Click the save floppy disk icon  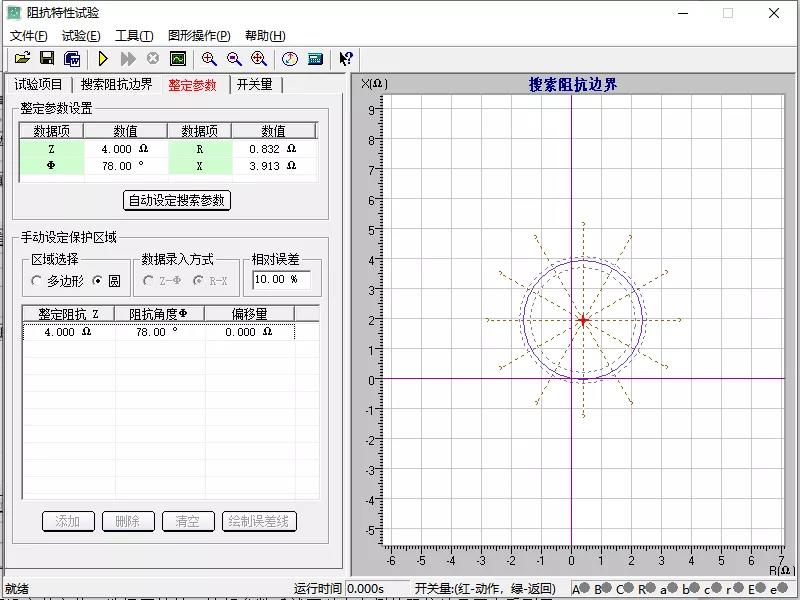(x=47, y=59)
